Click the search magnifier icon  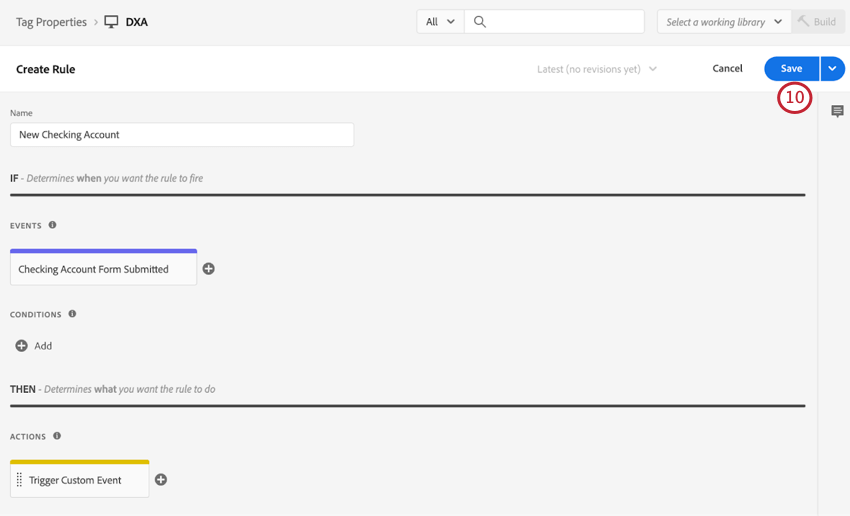click(x=480, y=22)
